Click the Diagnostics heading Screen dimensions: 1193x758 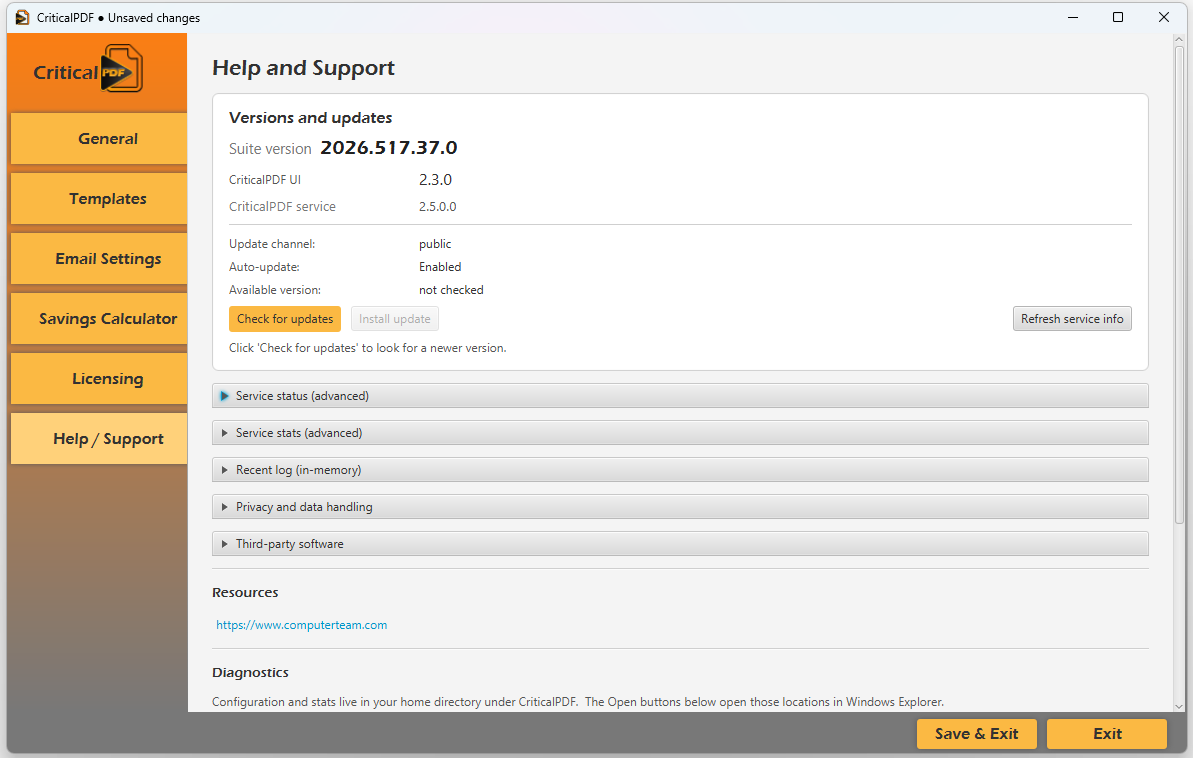coord(250,673)
